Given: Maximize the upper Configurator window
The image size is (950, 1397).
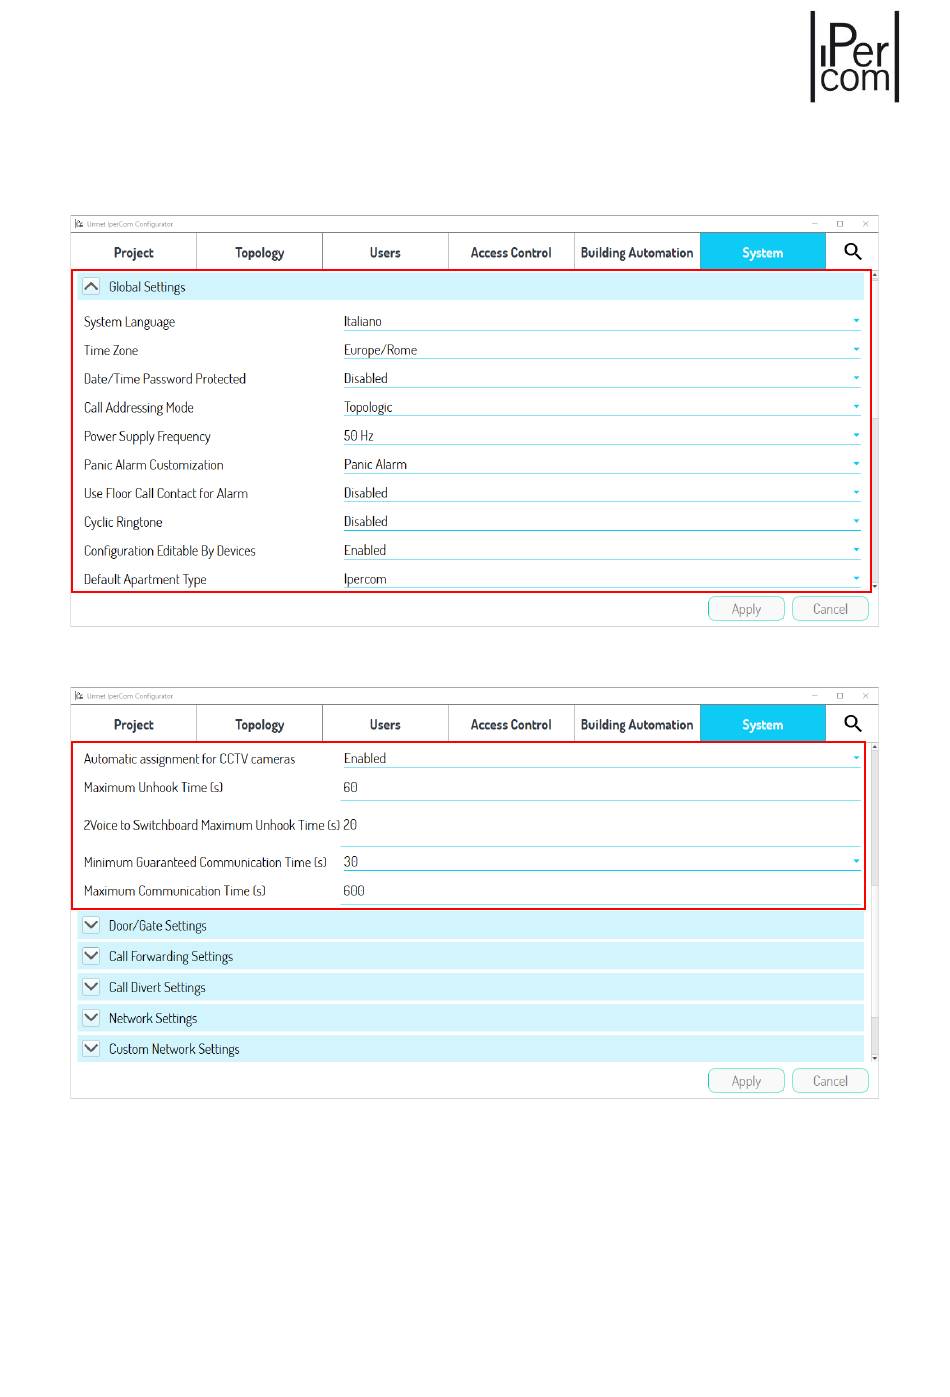Looking at the screenshot, I should click(x=840, y=224).
